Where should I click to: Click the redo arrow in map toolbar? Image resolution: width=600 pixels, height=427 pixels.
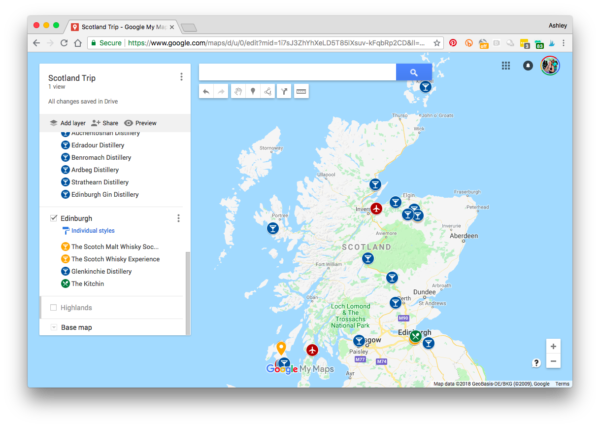[x=221, y=91]
